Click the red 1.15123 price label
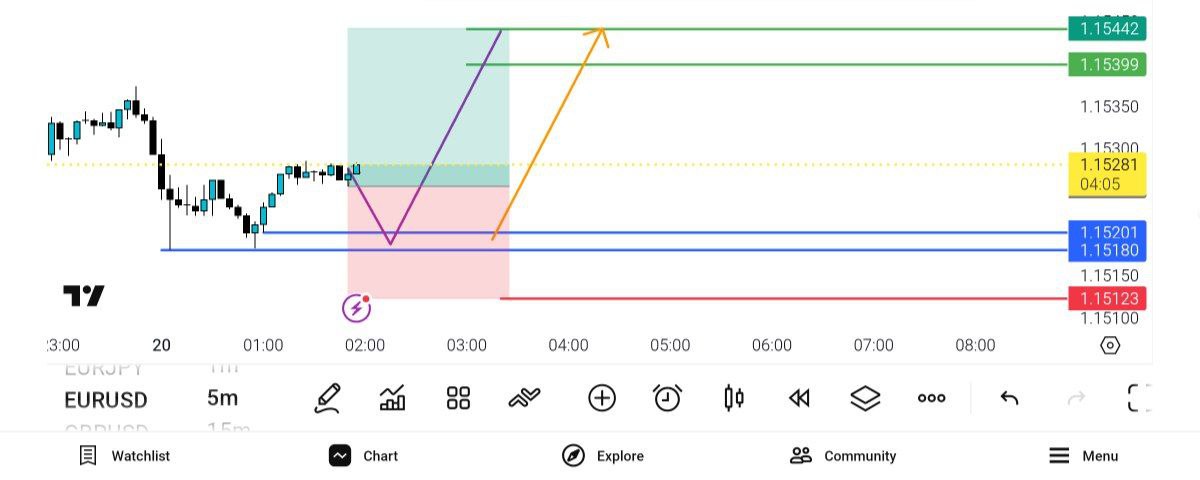1200x480 pixels. [x=1107, y=298]
